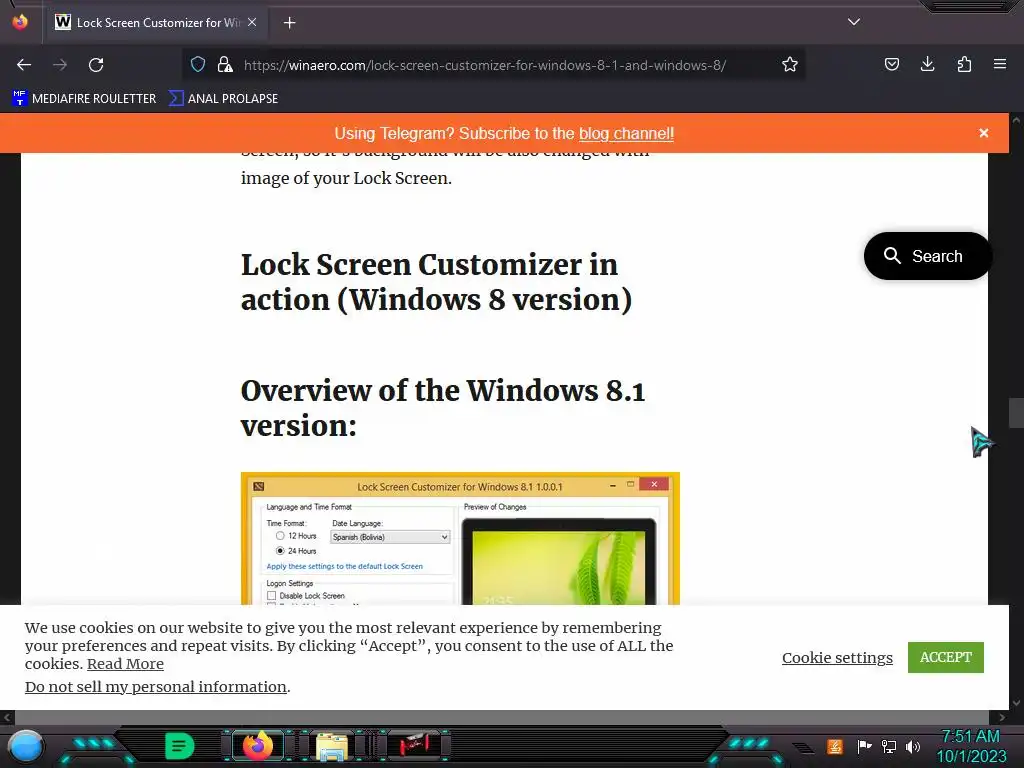Expand the list all tabs chevron
Viewport: 1024px width, 768px height.
point(854,22)
